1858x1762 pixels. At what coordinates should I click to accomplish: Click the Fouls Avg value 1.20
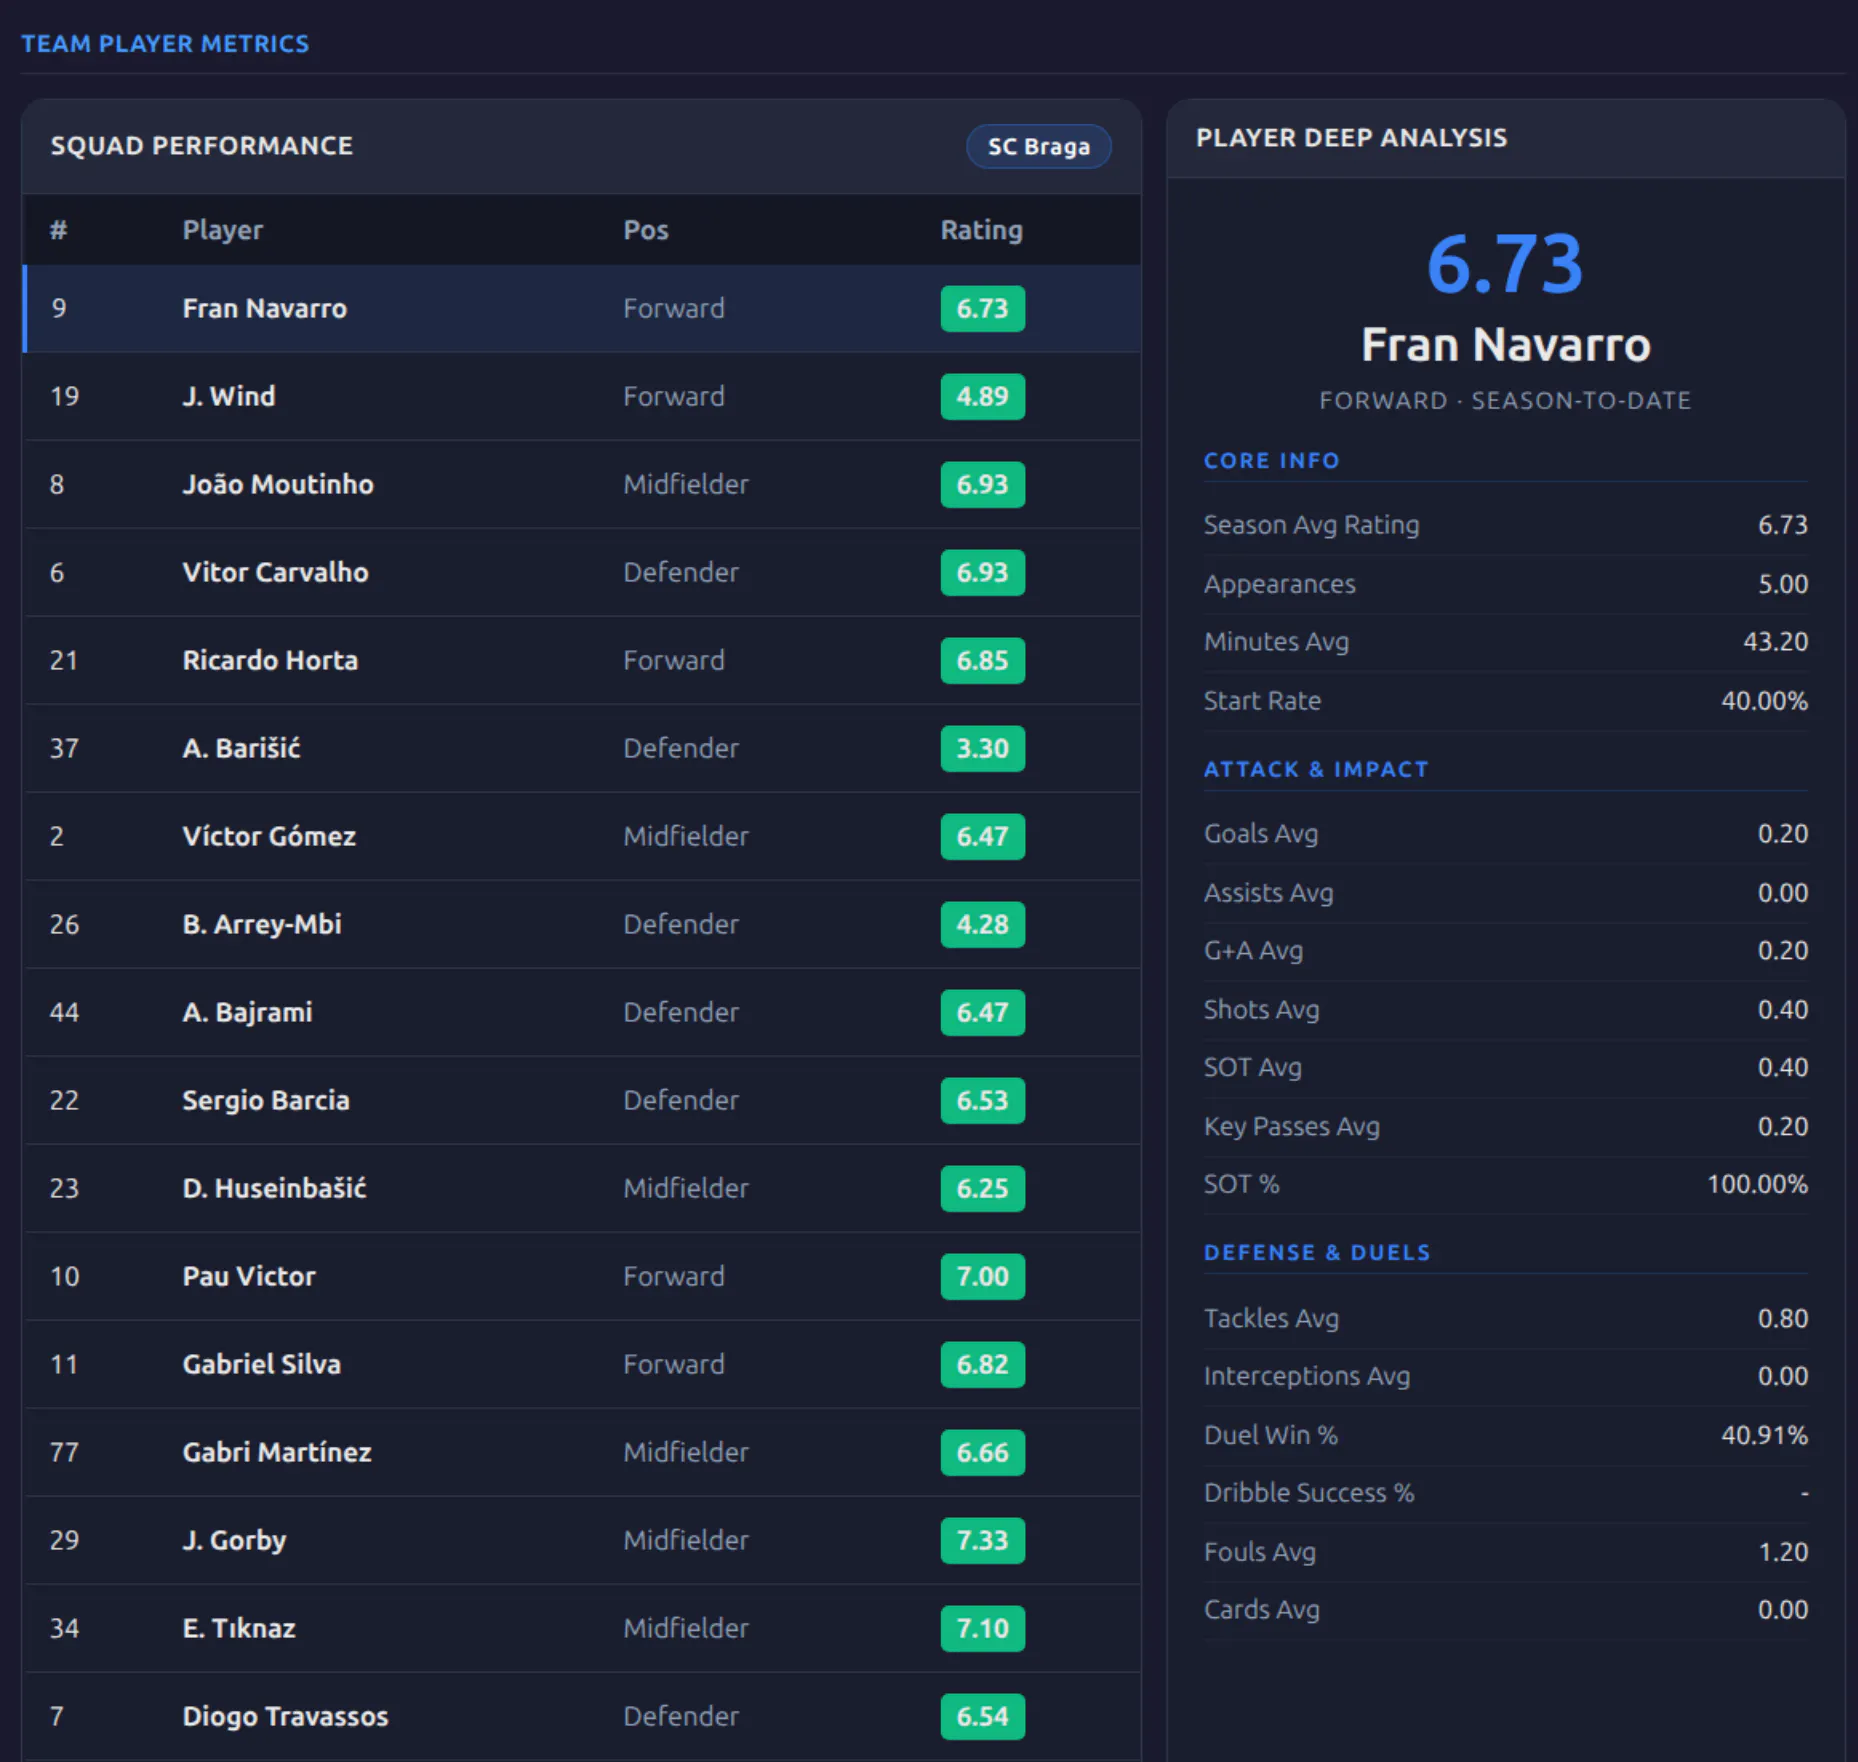(1783, 1553)
